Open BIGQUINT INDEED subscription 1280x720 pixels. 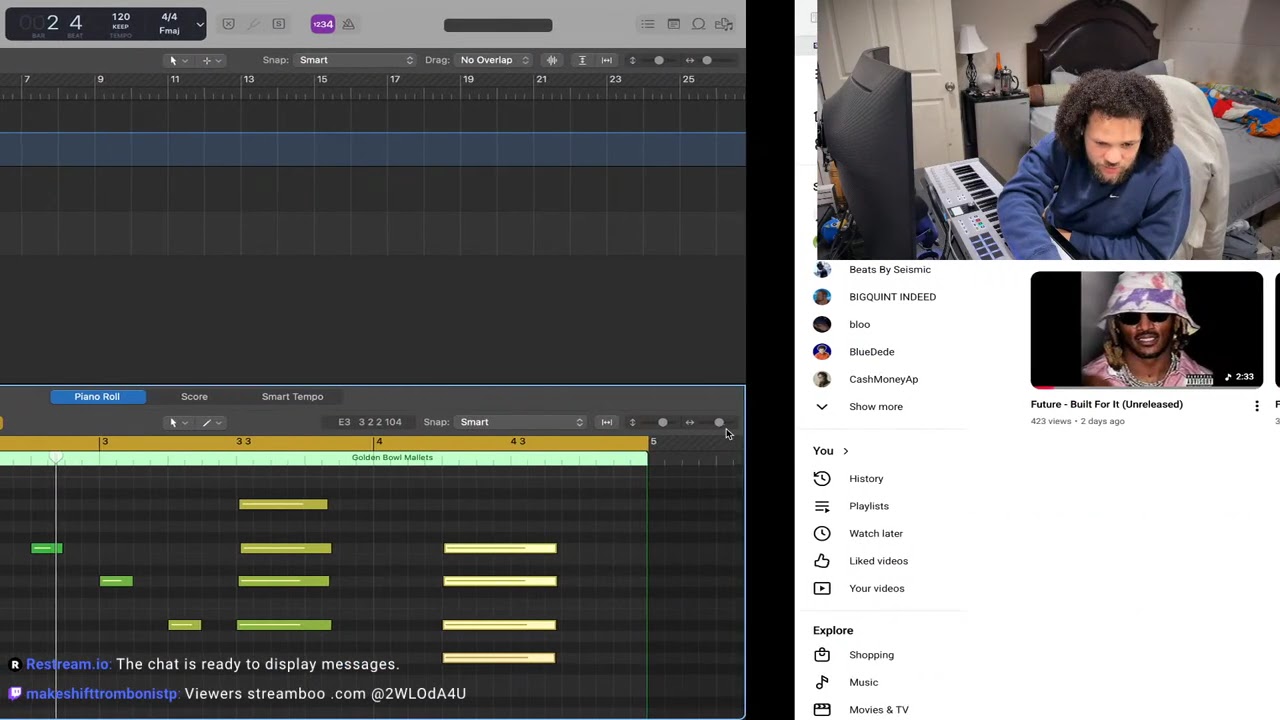(x=892, y=297)
